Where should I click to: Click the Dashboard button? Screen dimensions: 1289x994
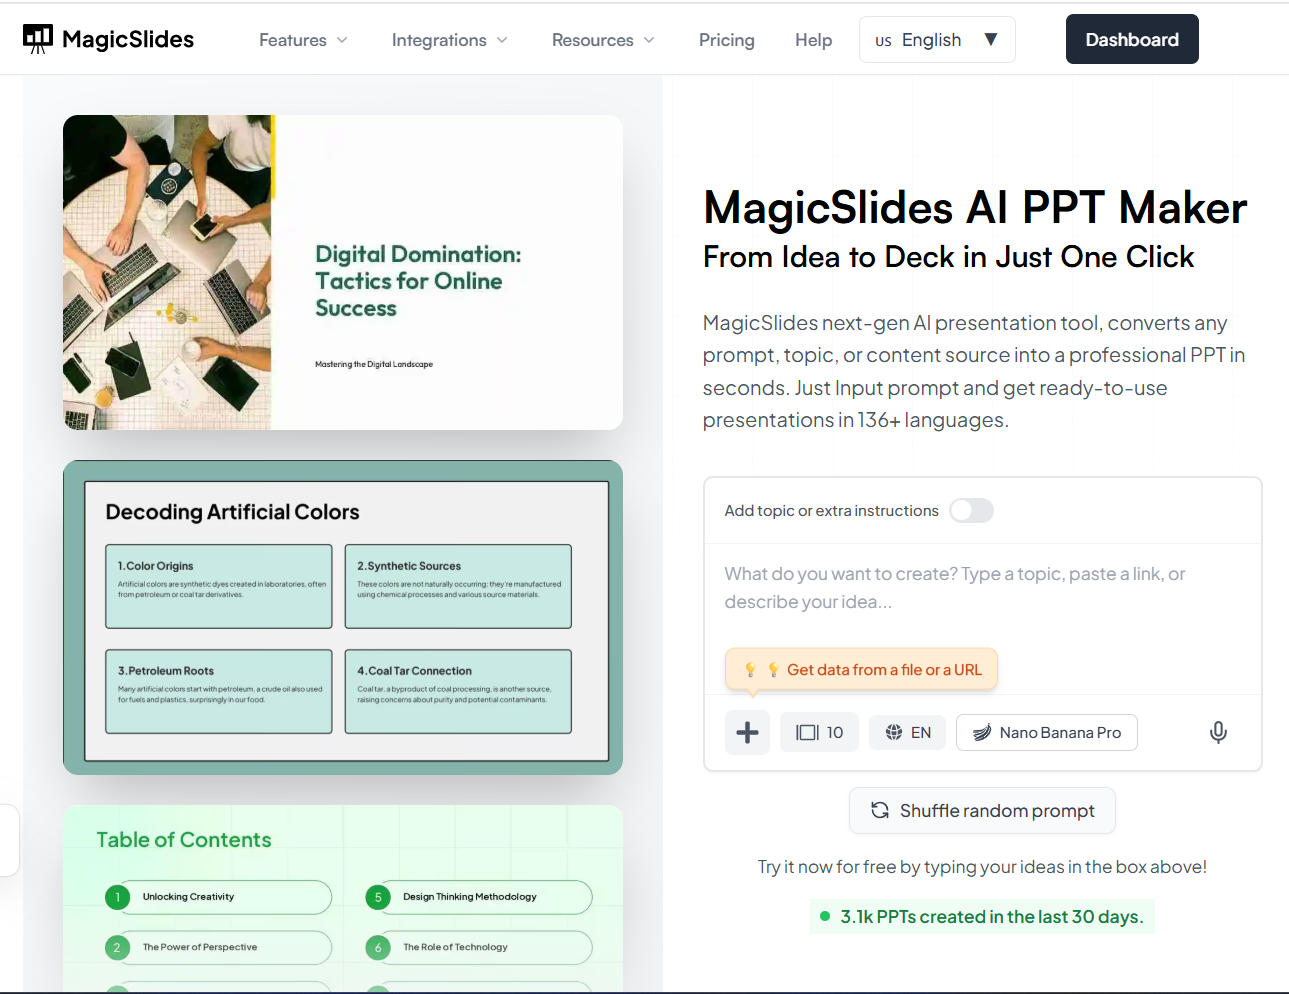(x=1132, y=39)
